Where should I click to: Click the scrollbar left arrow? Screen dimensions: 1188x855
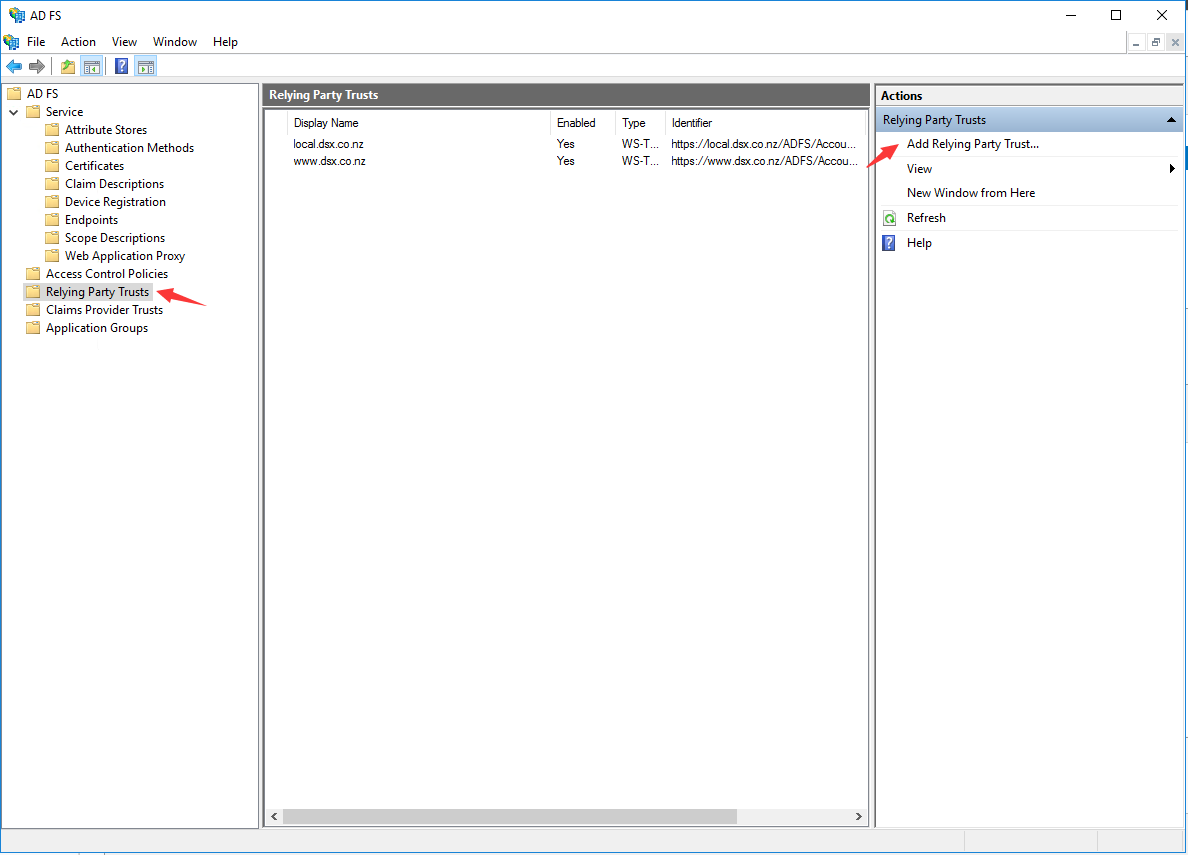click(274, 816)
